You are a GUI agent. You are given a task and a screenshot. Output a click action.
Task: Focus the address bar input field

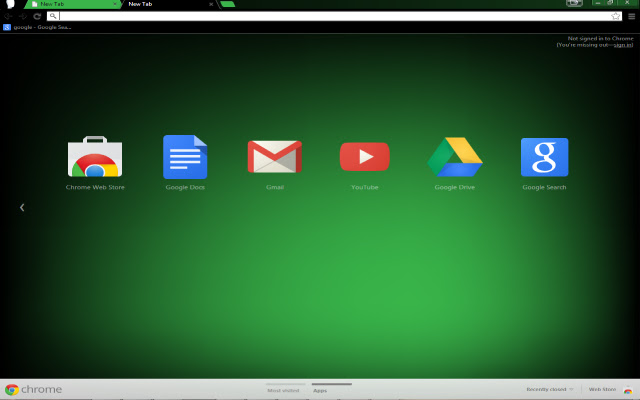coord(335,16)
